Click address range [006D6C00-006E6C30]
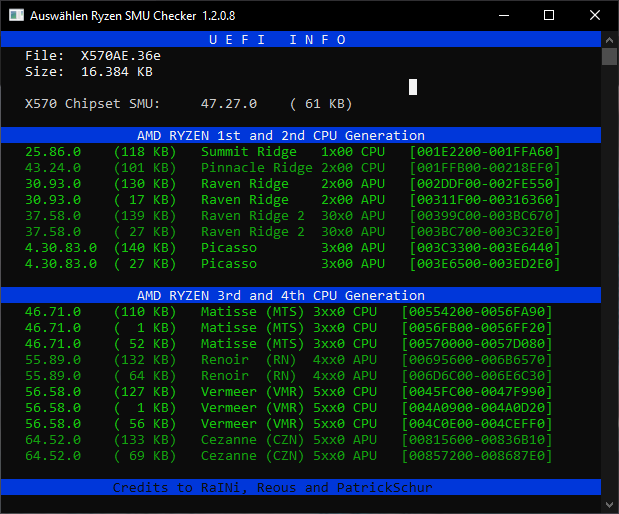Image resolution: width=619 pixels, height=514 pixels. [x=476, y=375]
